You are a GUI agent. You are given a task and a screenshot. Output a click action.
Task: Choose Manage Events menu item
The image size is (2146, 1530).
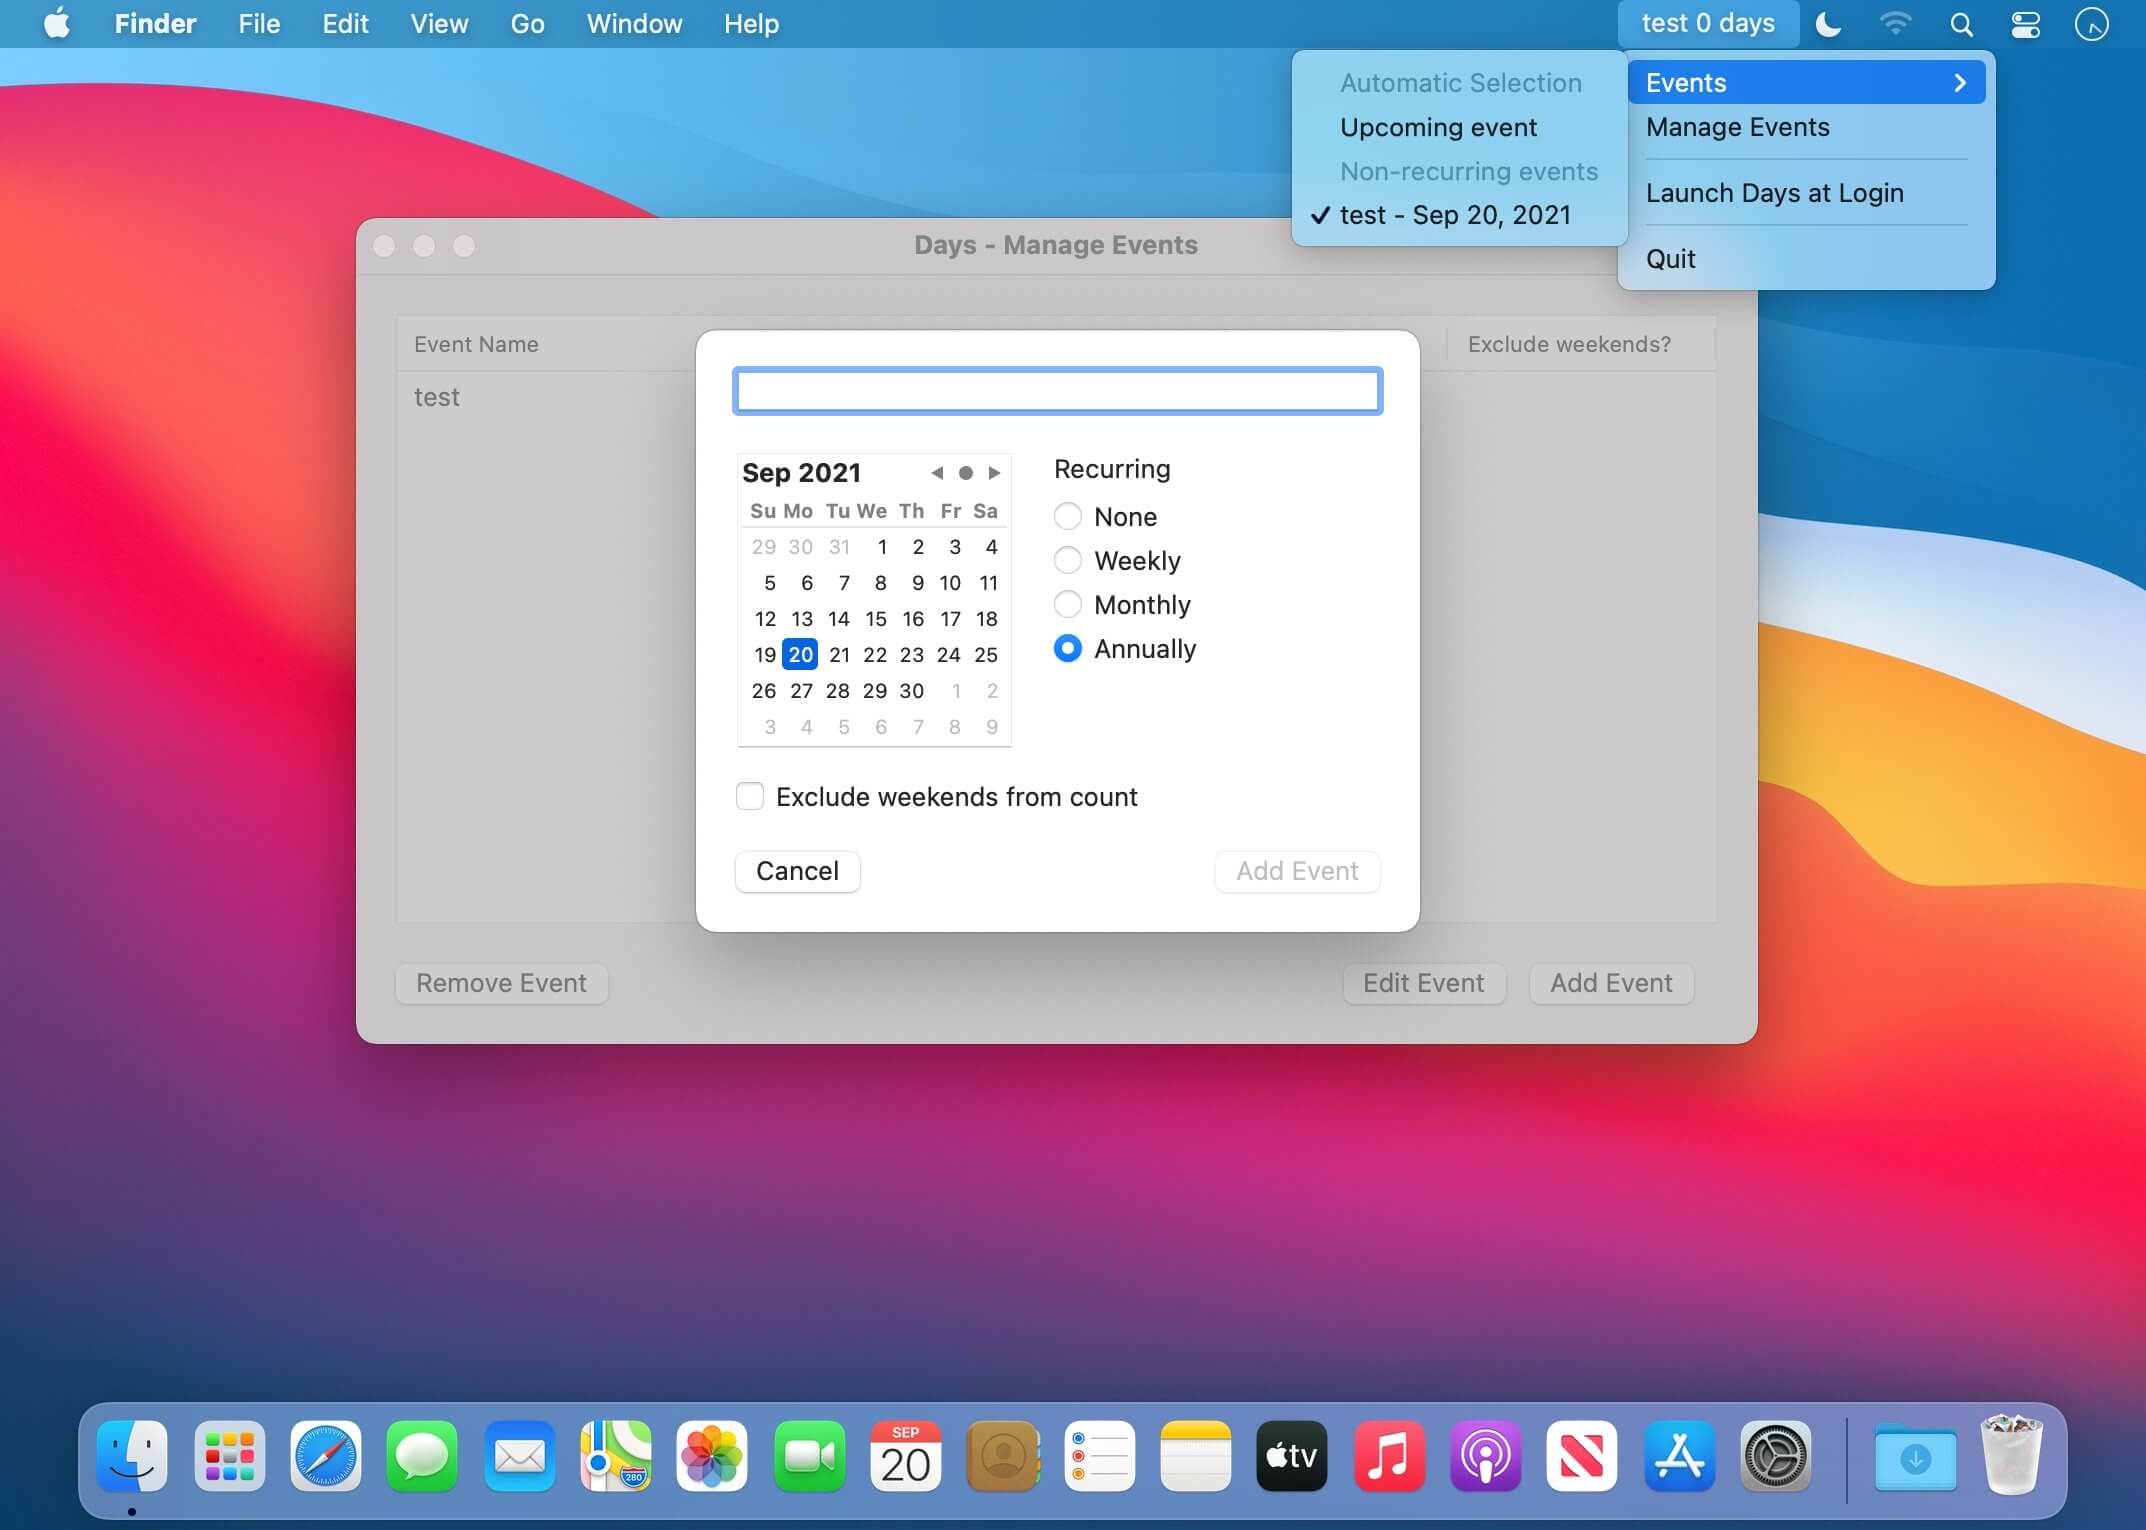(1737, 127)
